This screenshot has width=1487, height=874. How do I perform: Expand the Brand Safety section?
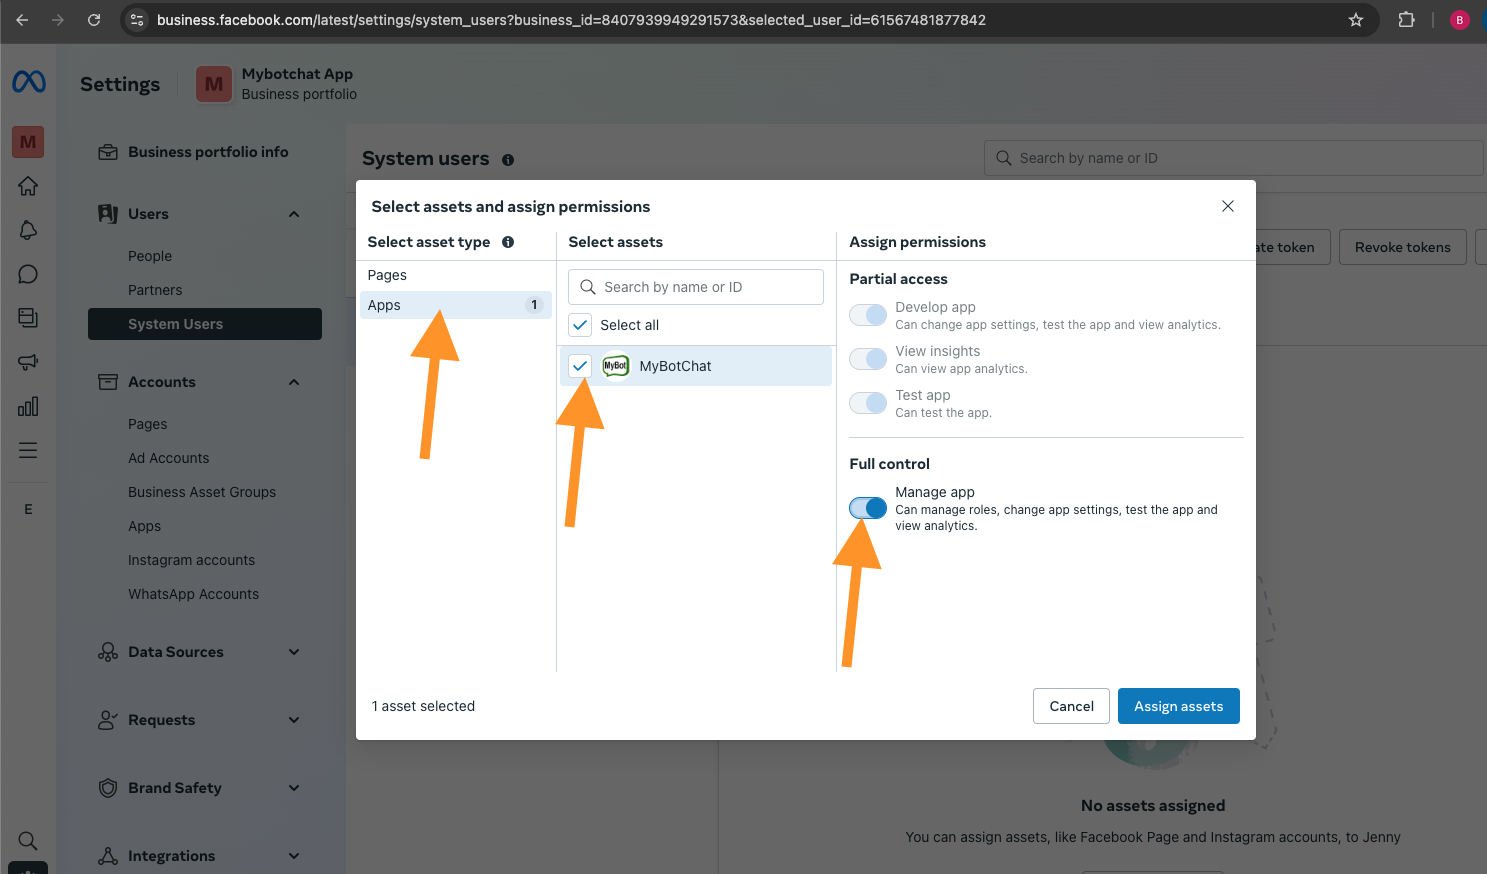[294, 788]
